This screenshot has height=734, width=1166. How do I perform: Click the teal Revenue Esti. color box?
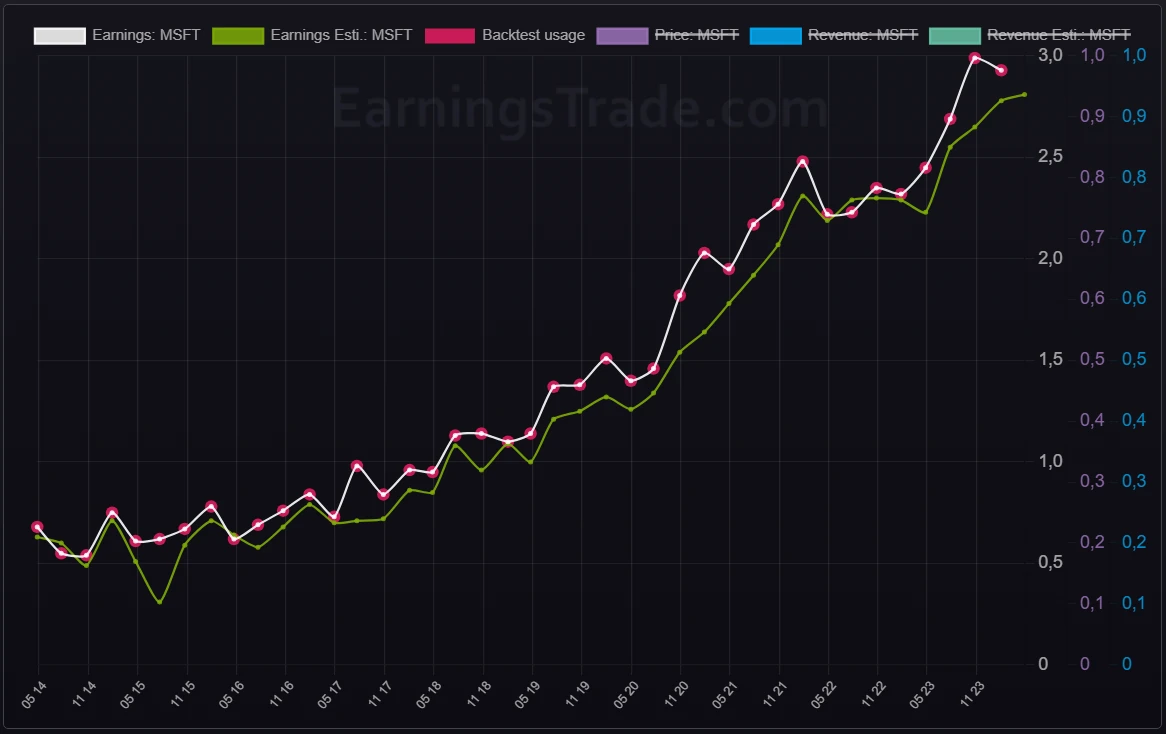point(954,35)
